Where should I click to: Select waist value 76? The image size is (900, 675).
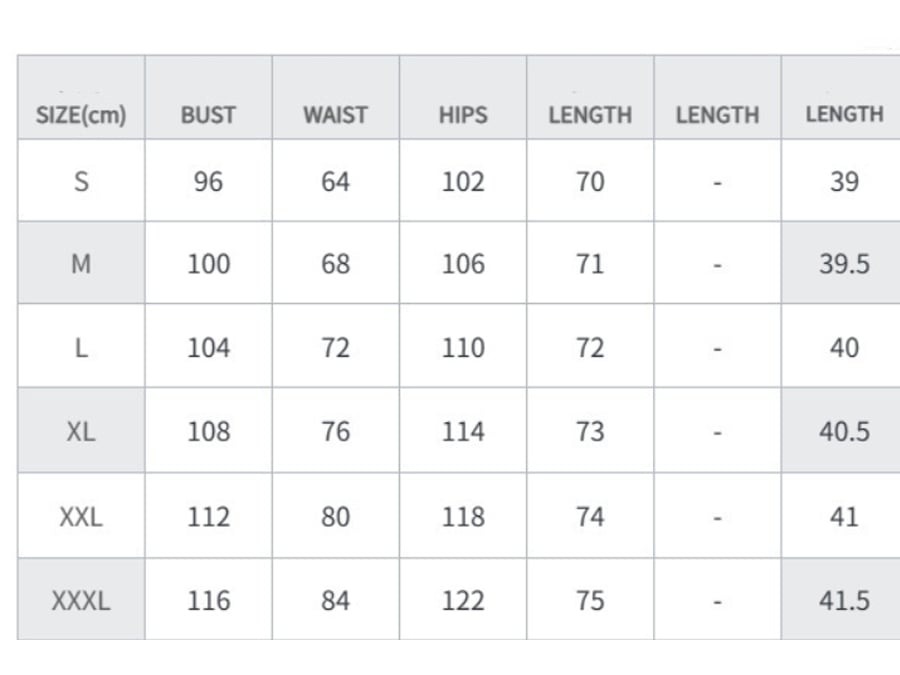pyautogui.click(x=336, y=432)
